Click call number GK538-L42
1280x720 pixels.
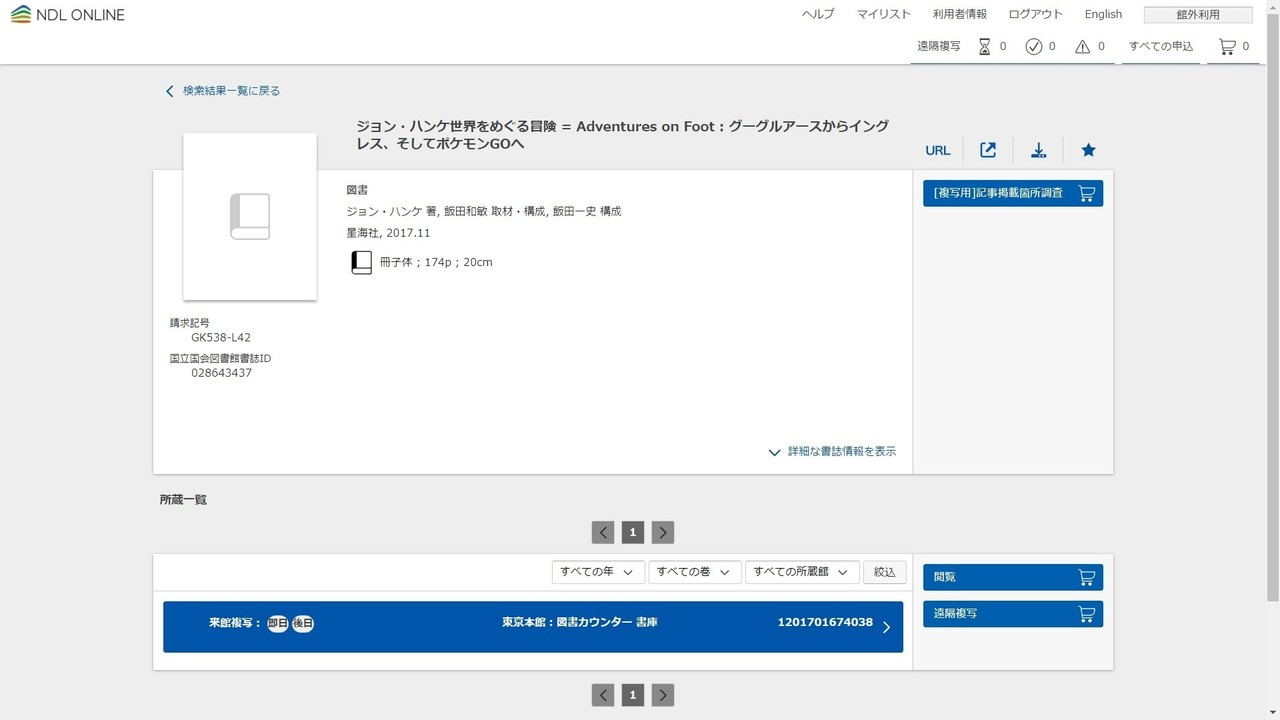pos(221,338)
